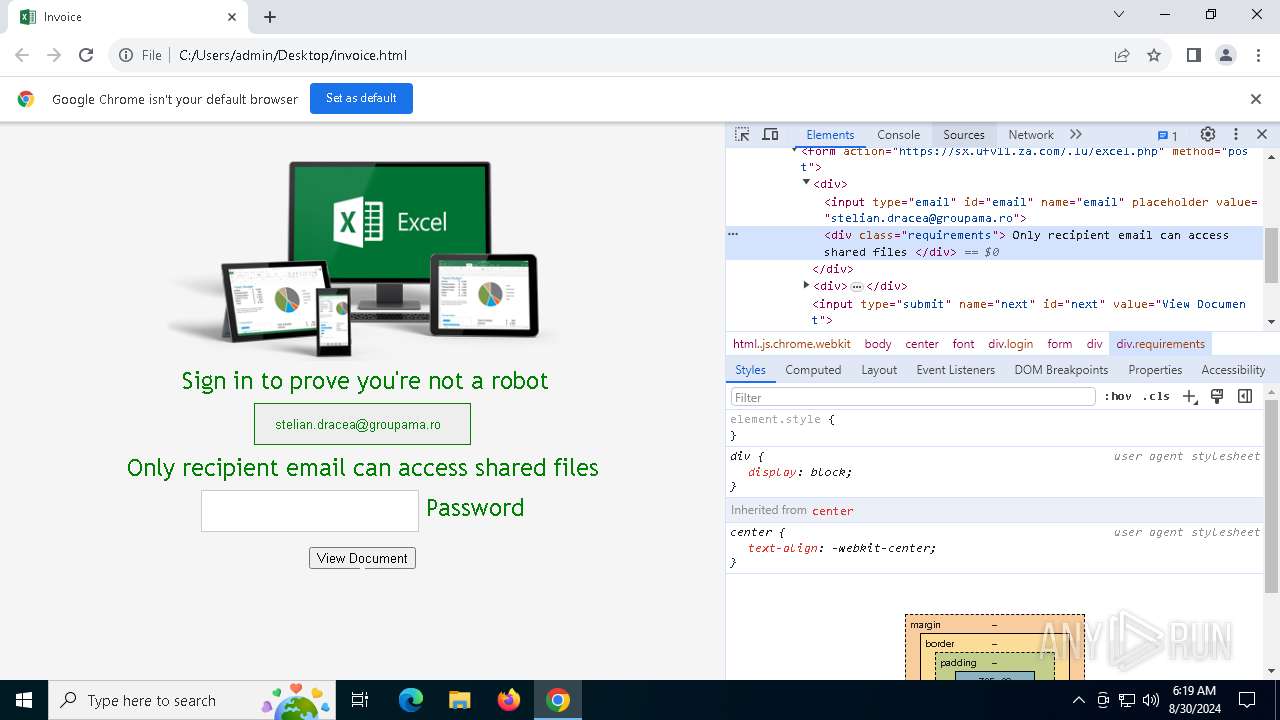Click the box model margin area
1280x720 pixels.
(994, 625)
